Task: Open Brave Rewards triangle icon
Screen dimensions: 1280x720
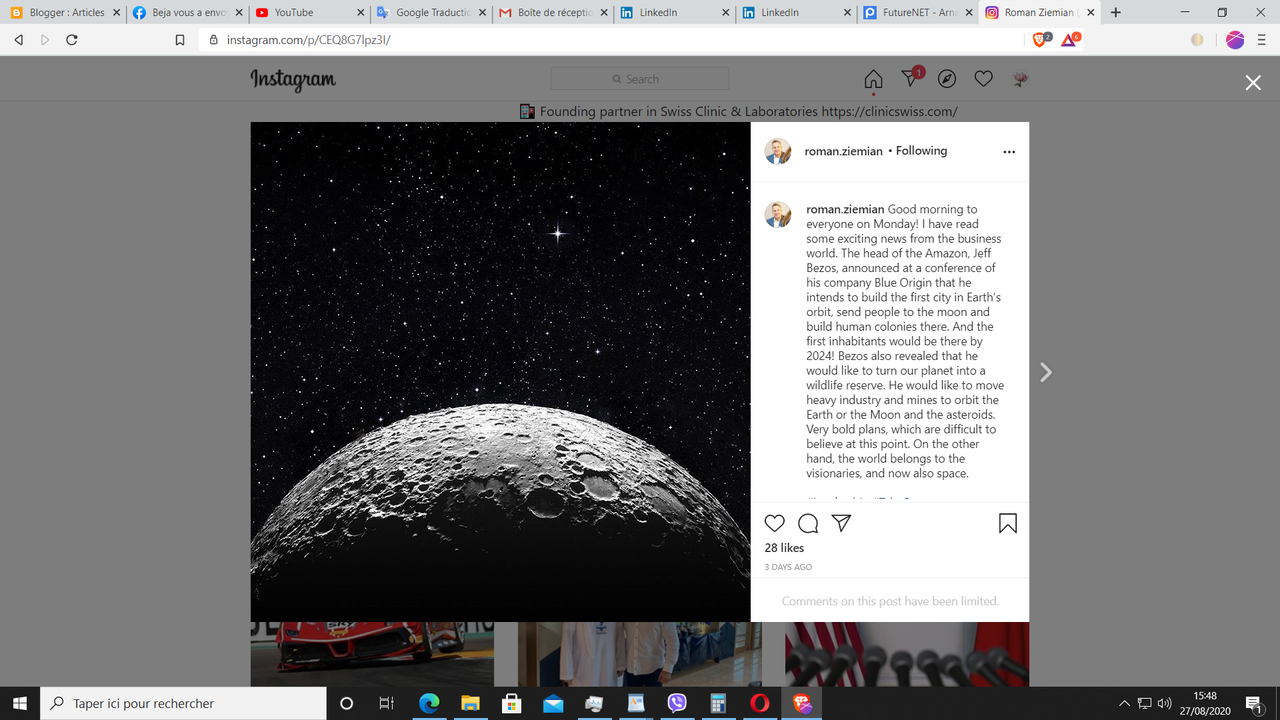Action: [x=1070, y=40]
